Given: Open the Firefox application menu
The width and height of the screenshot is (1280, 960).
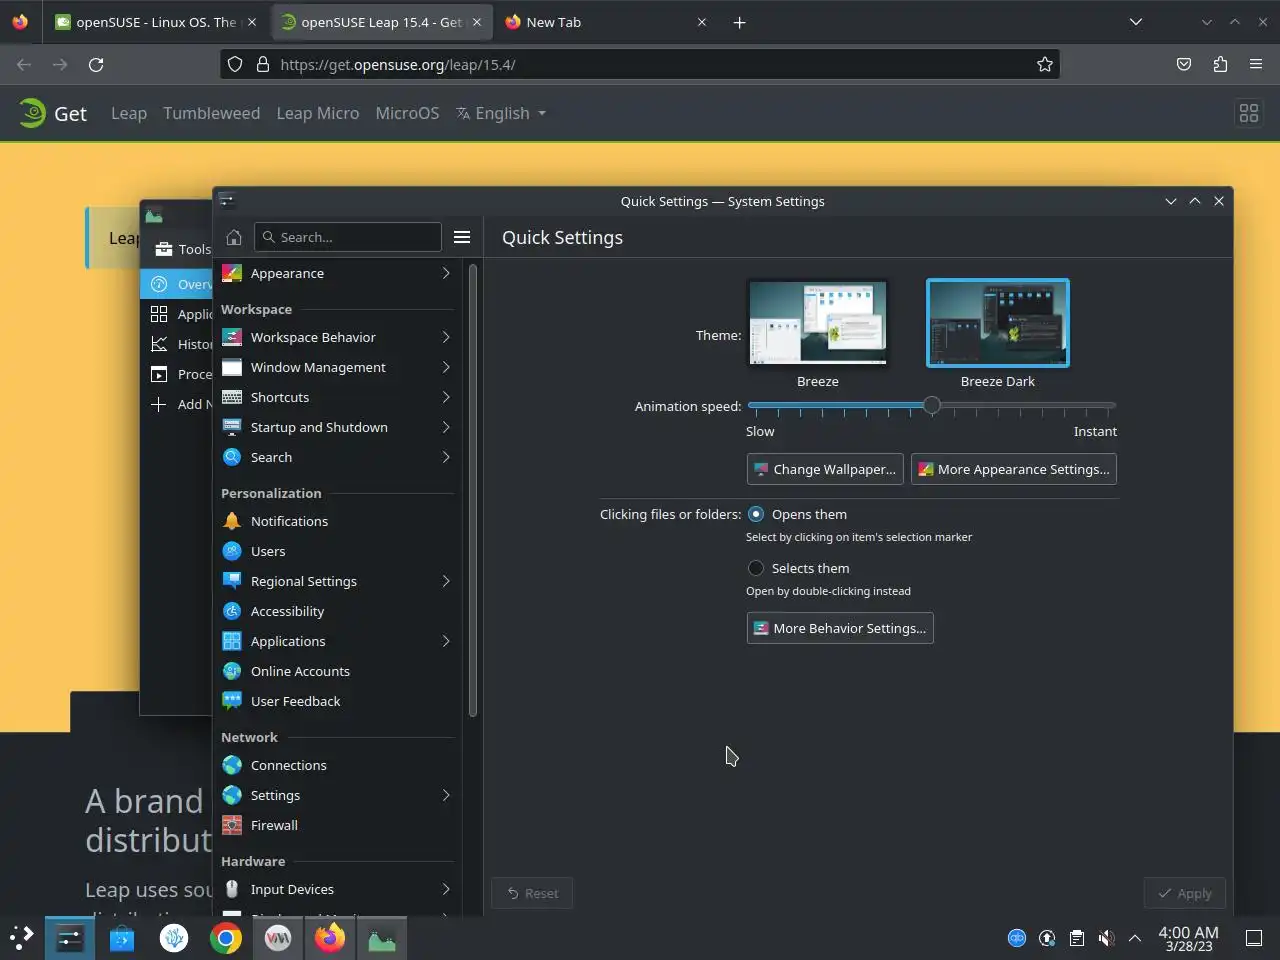Looking at the screenshot, I should [1256, 64].
